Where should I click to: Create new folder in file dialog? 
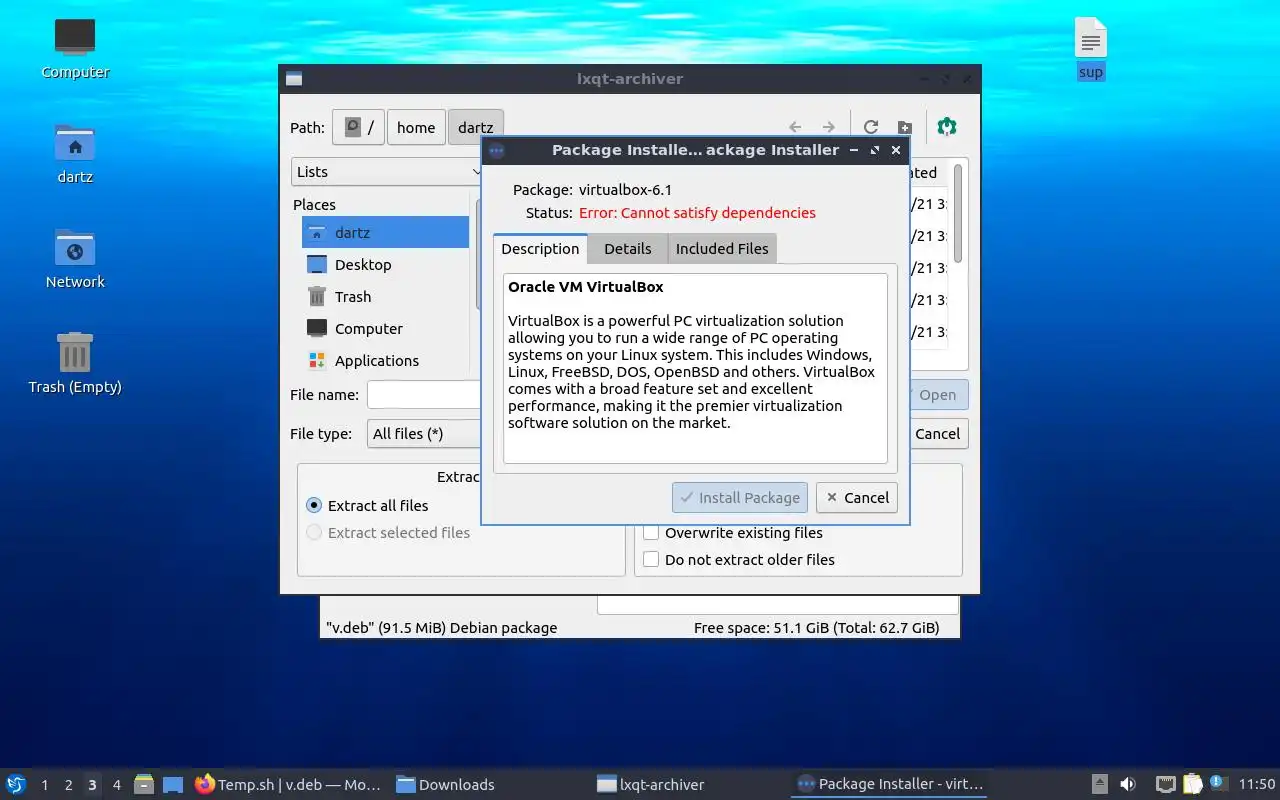pyautogui.click(x=904, y=127)
